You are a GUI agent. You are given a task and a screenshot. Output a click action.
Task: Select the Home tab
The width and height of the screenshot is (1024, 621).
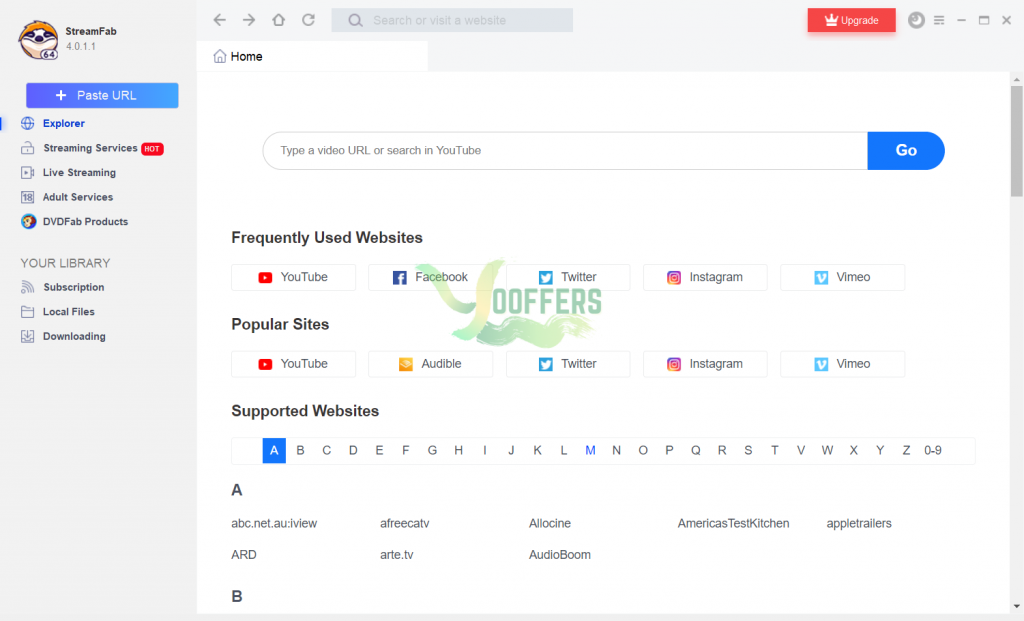[312, 56]
